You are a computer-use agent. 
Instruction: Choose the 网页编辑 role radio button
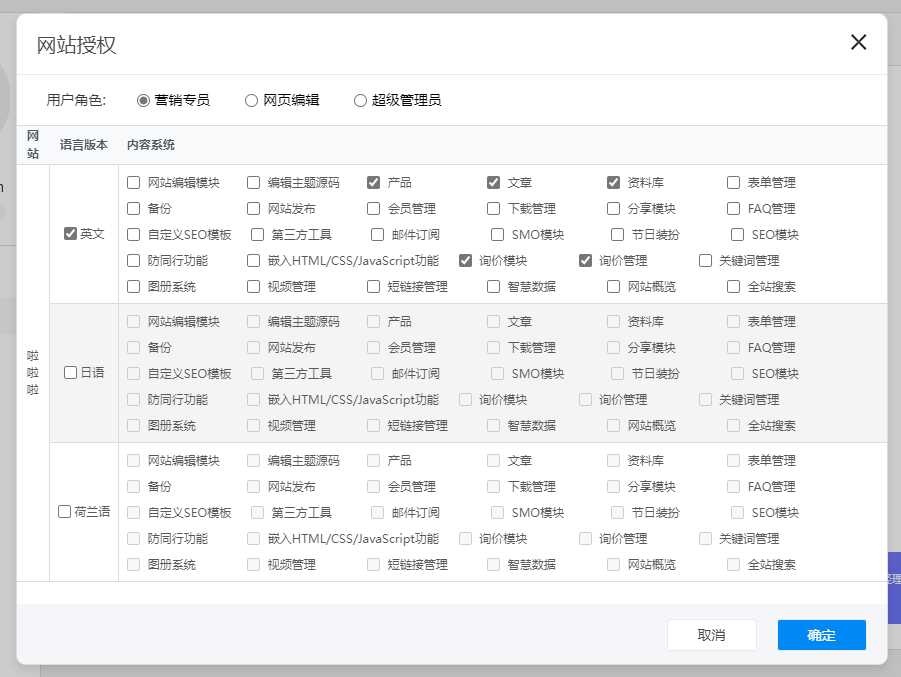point(252,100)
